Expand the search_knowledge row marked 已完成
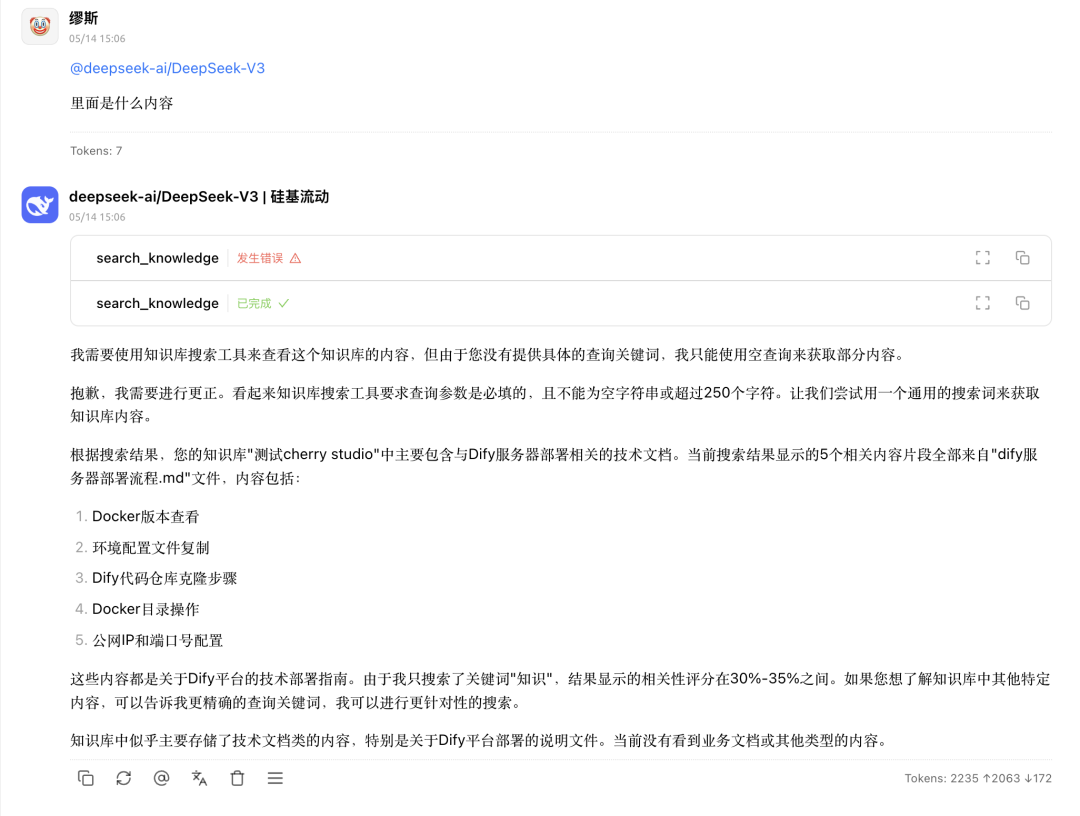Viewport: 1080px width, 816px height. tap(561, 303)
